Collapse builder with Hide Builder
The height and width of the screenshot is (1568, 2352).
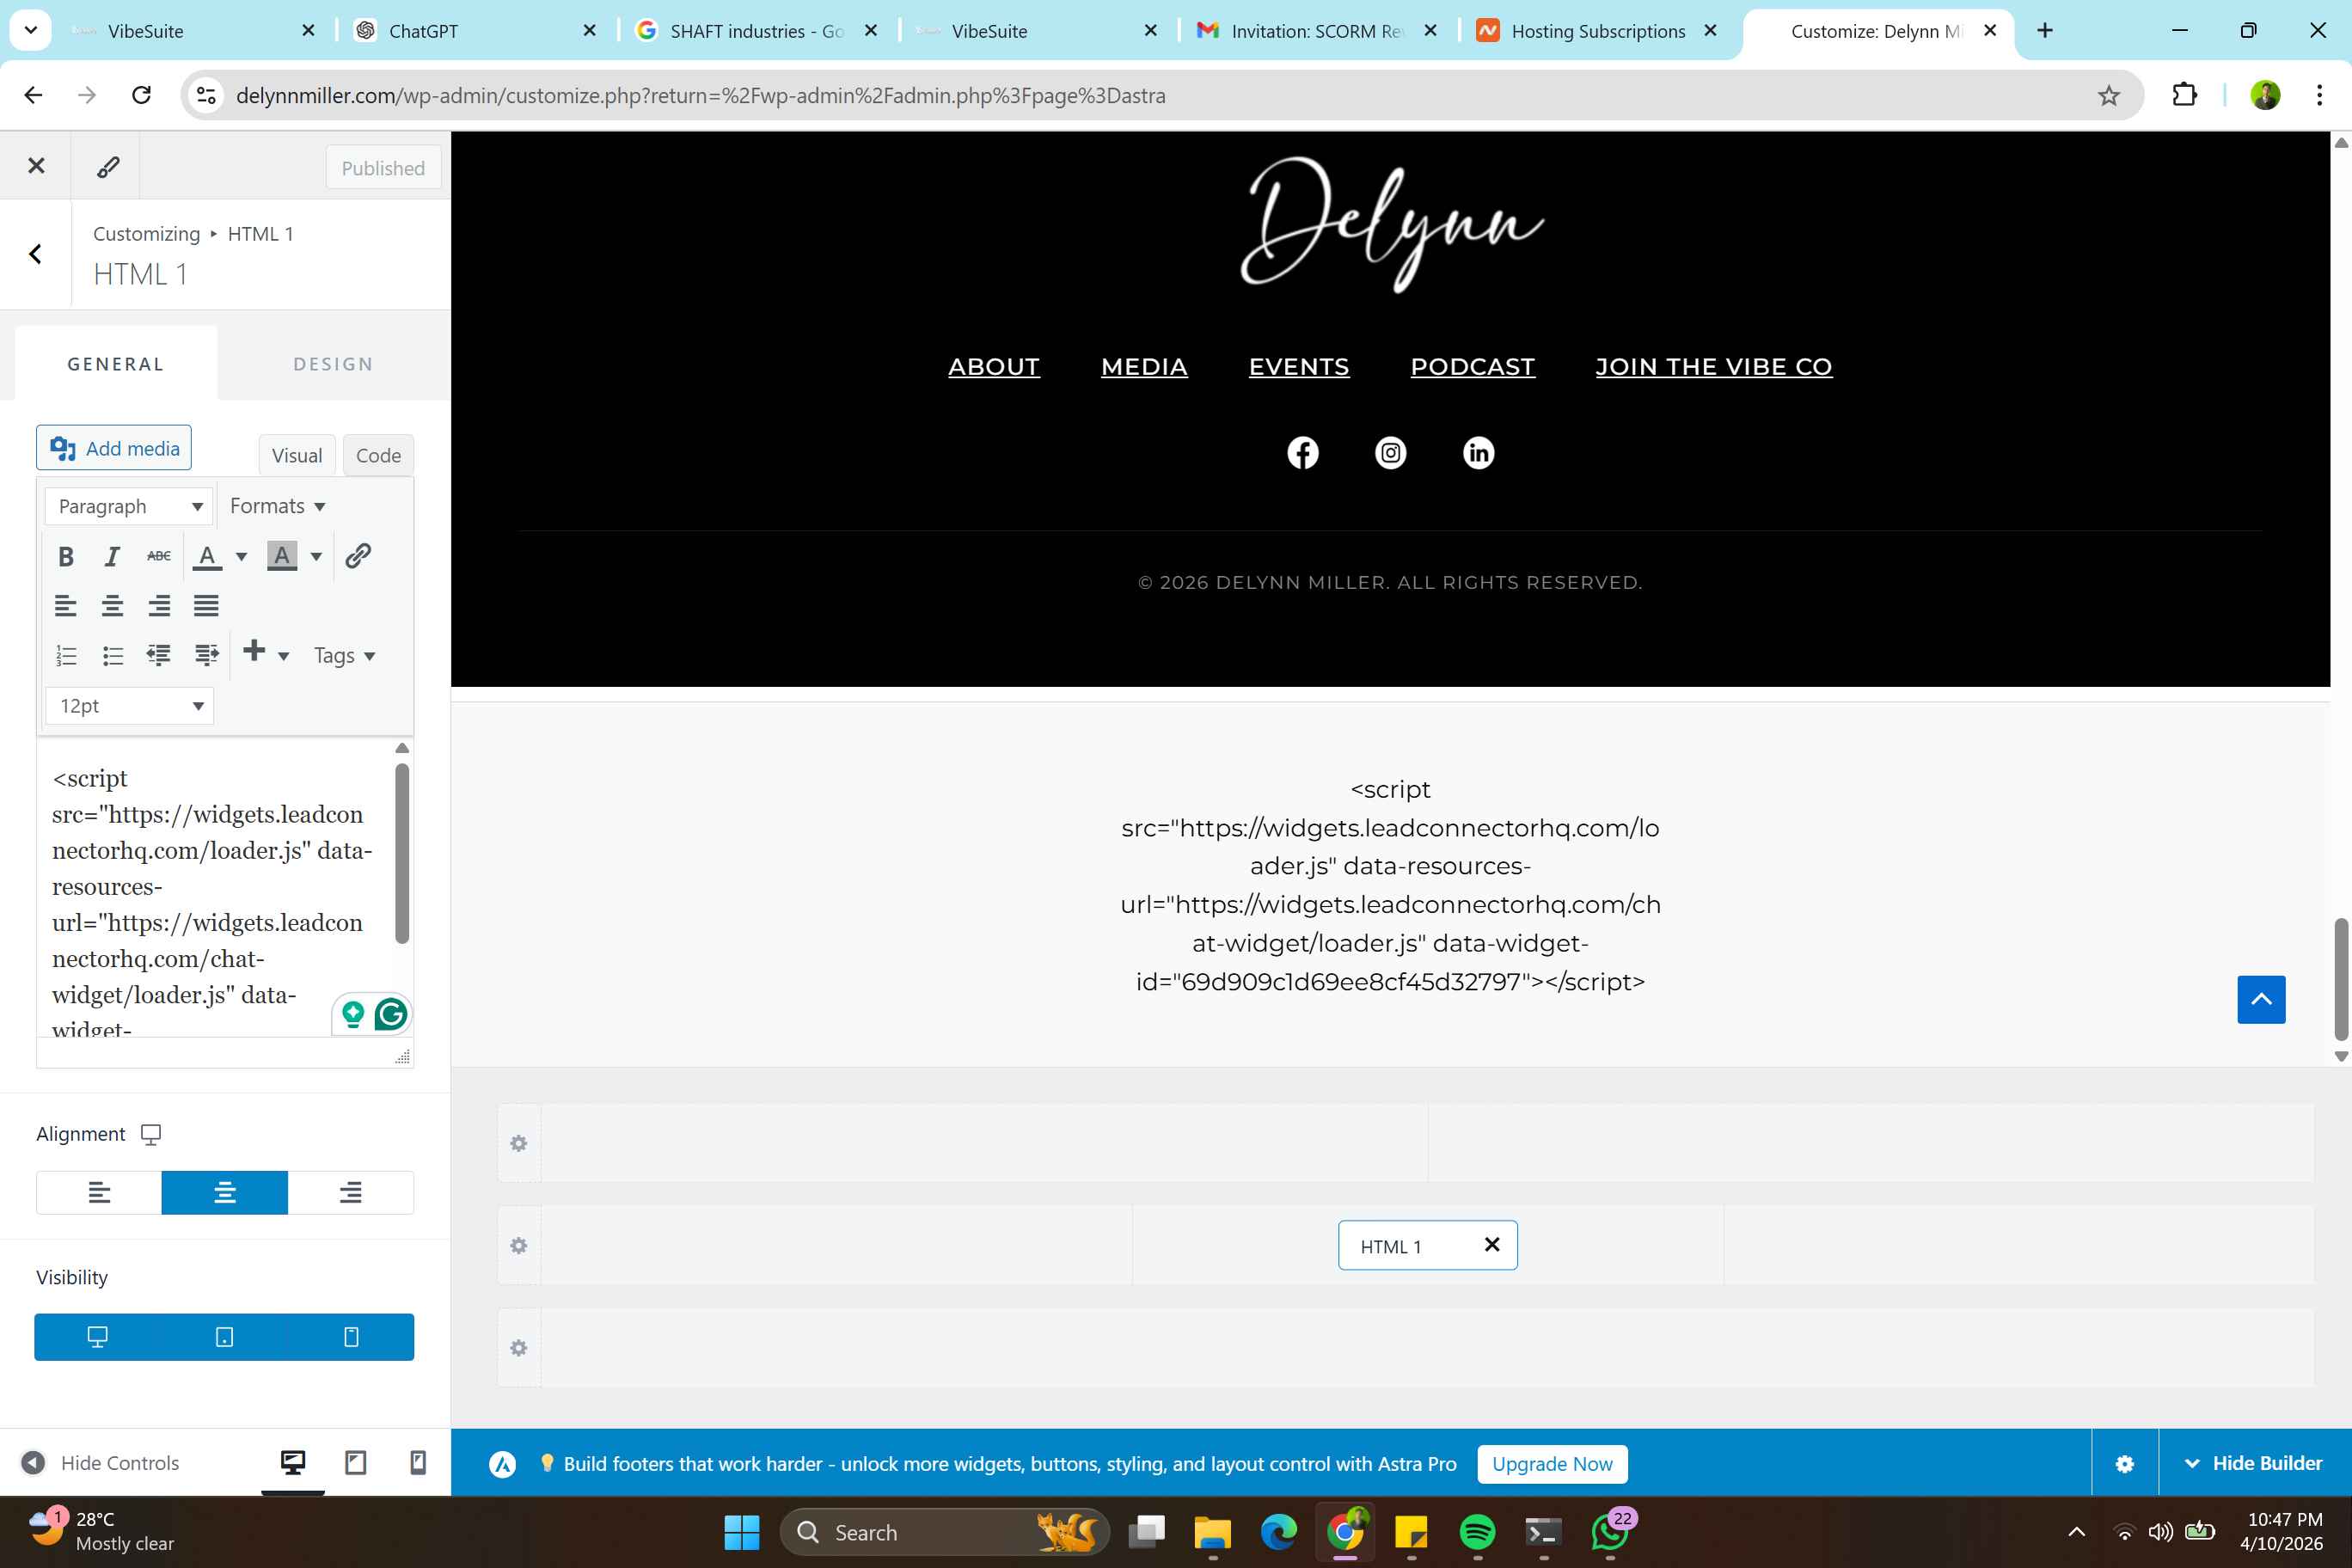click(2255, 1463)
